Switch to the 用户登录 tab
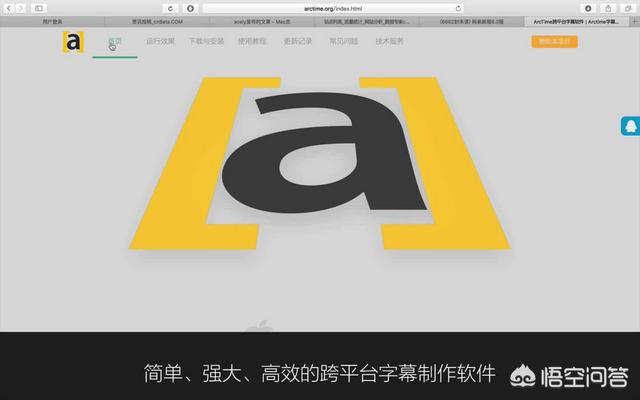 coord(52,22)
